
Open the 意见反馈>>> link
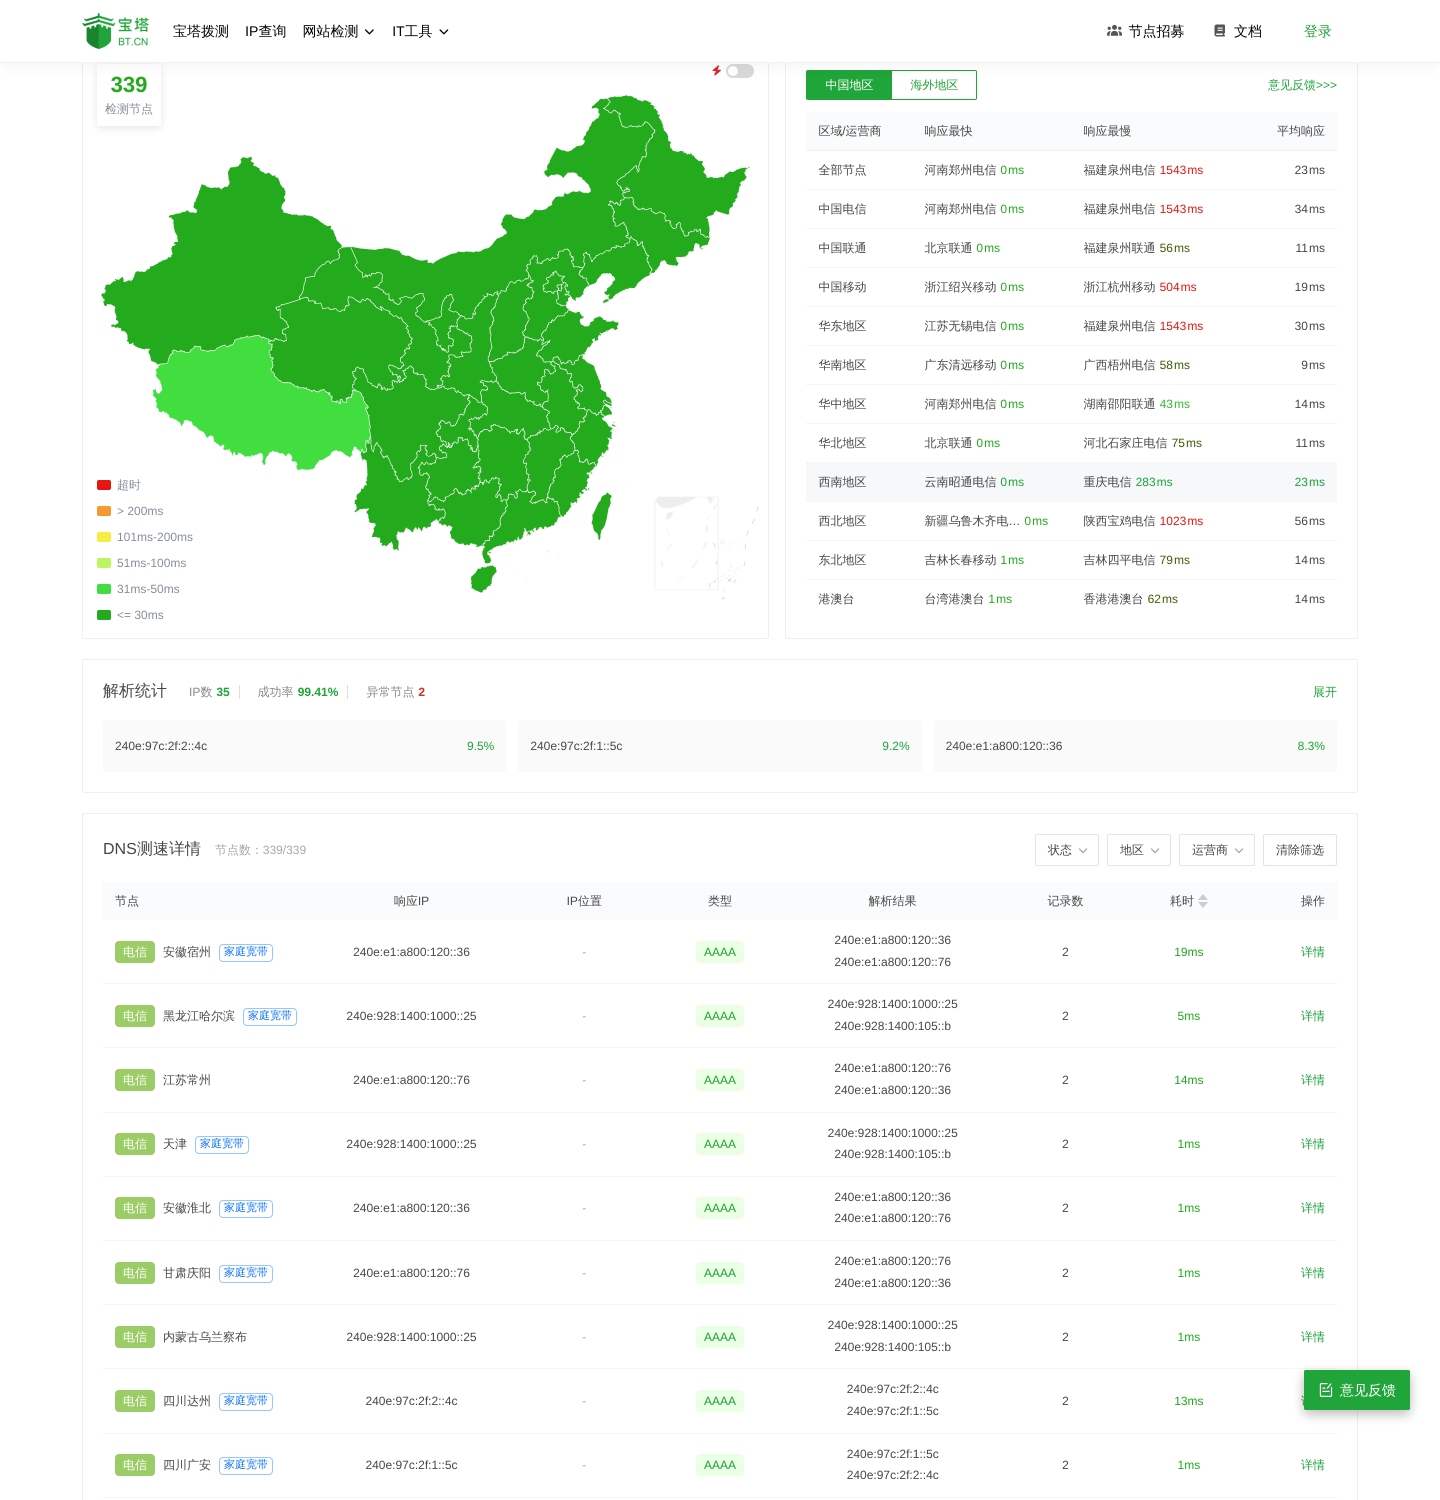tap(1302, 85)
